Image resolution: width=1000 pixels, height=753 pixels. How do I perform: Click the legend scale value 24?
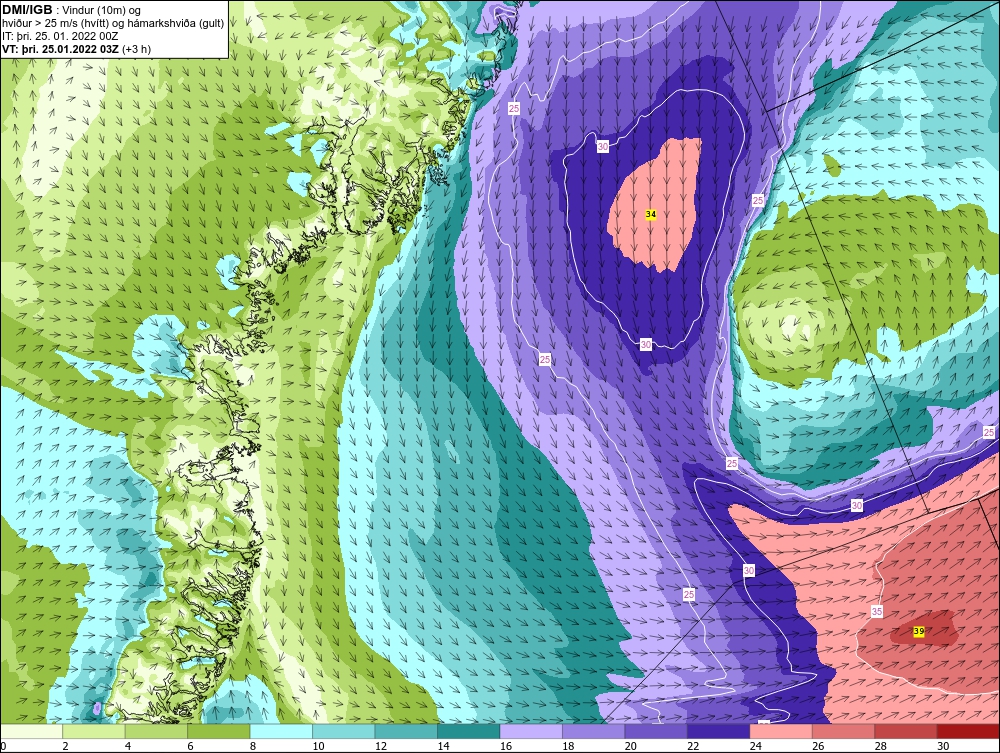pyautogui.click(x=756, y=746)
